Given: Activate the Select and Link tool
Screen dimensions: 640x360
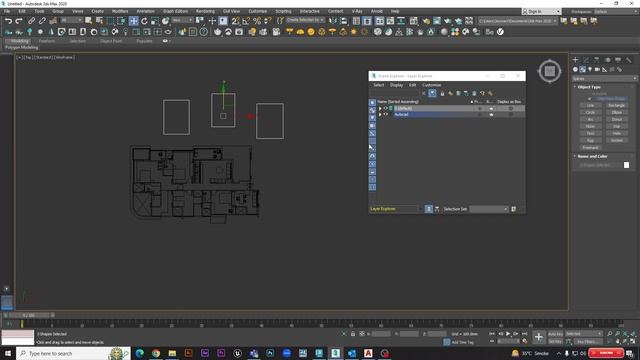Looking at the screenshot, I should click(x=31, y=21).
